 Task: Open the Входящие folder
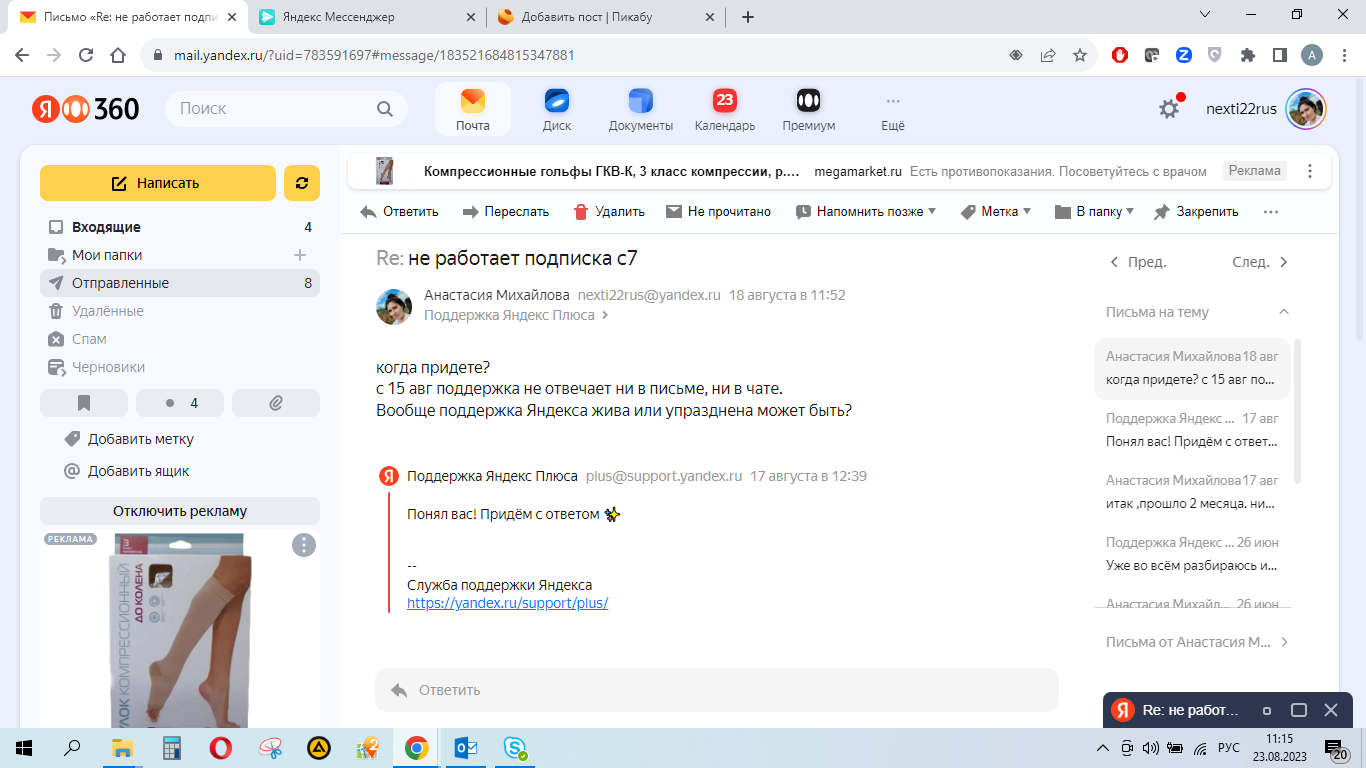[180, 227]
